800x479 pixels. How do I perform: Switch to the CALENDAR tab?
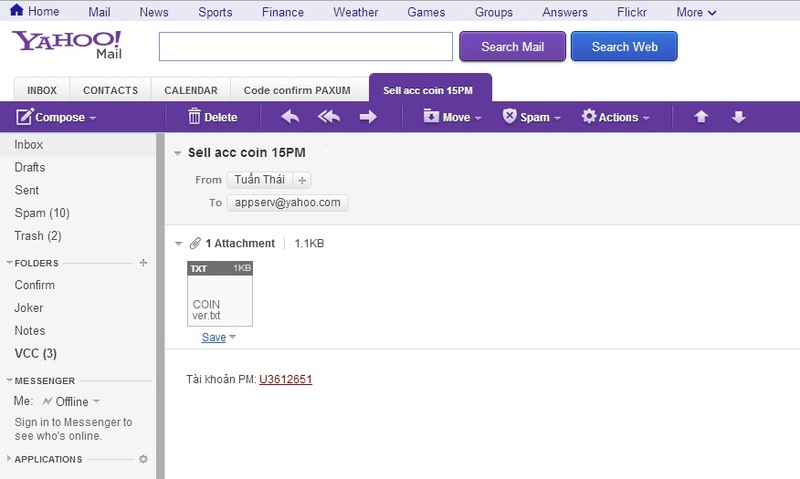point(191,90)
